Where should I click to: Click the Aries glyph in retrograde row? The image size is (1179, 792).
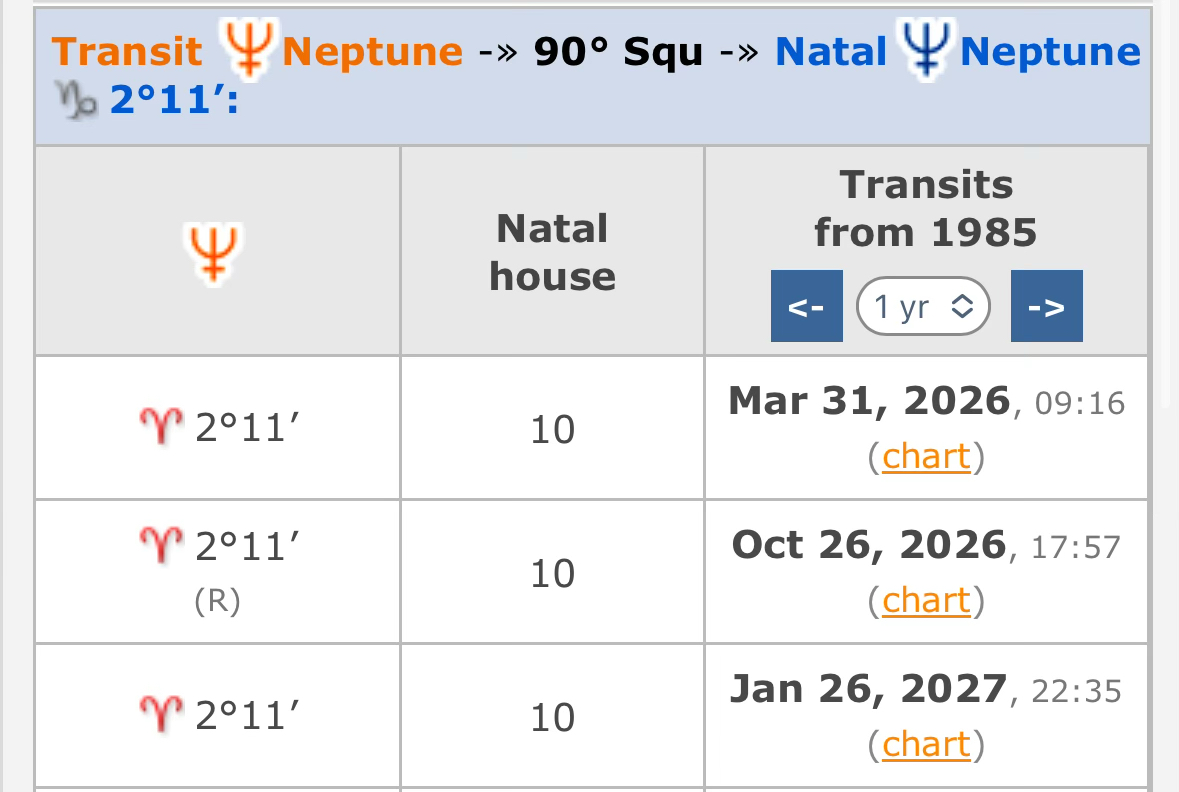(162, 547)
